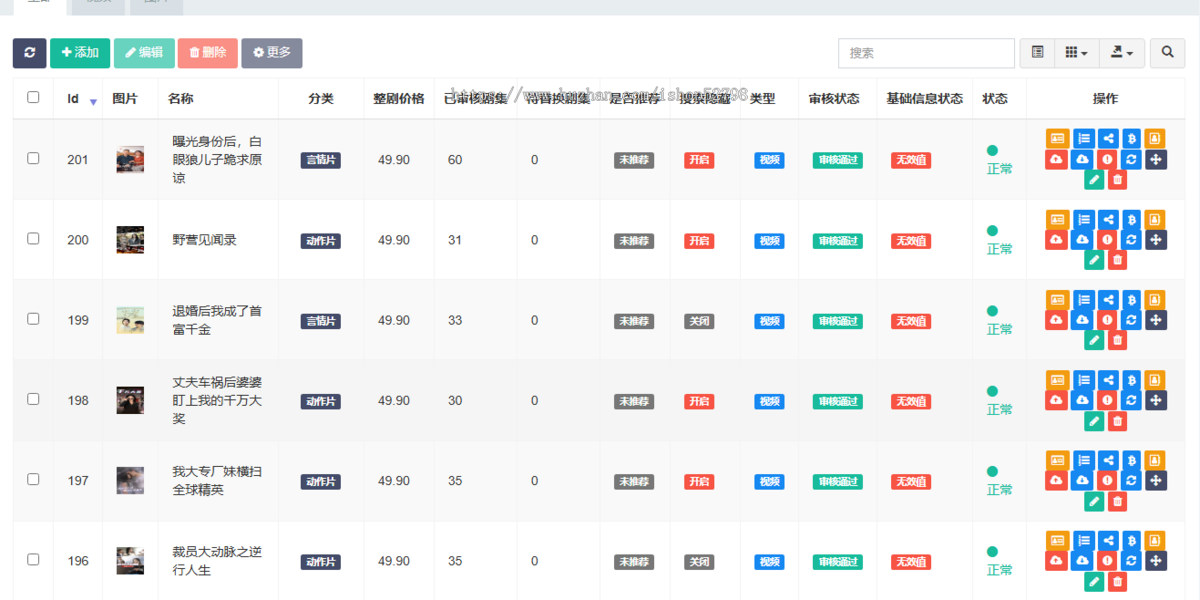Sort by the Id column arrow
Image resolution: width=1200 pixels, height=600 pixels.
(93, 102)
